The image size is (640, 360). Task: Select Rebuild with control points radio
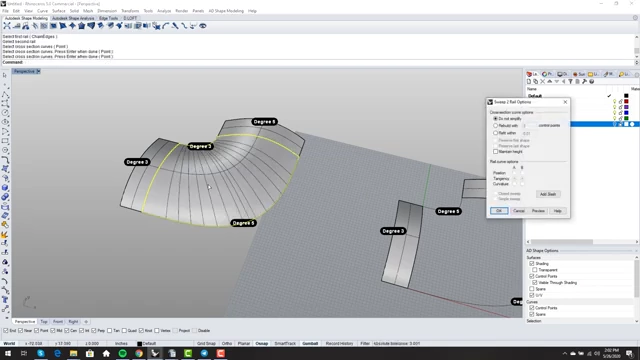coord(496,126)
